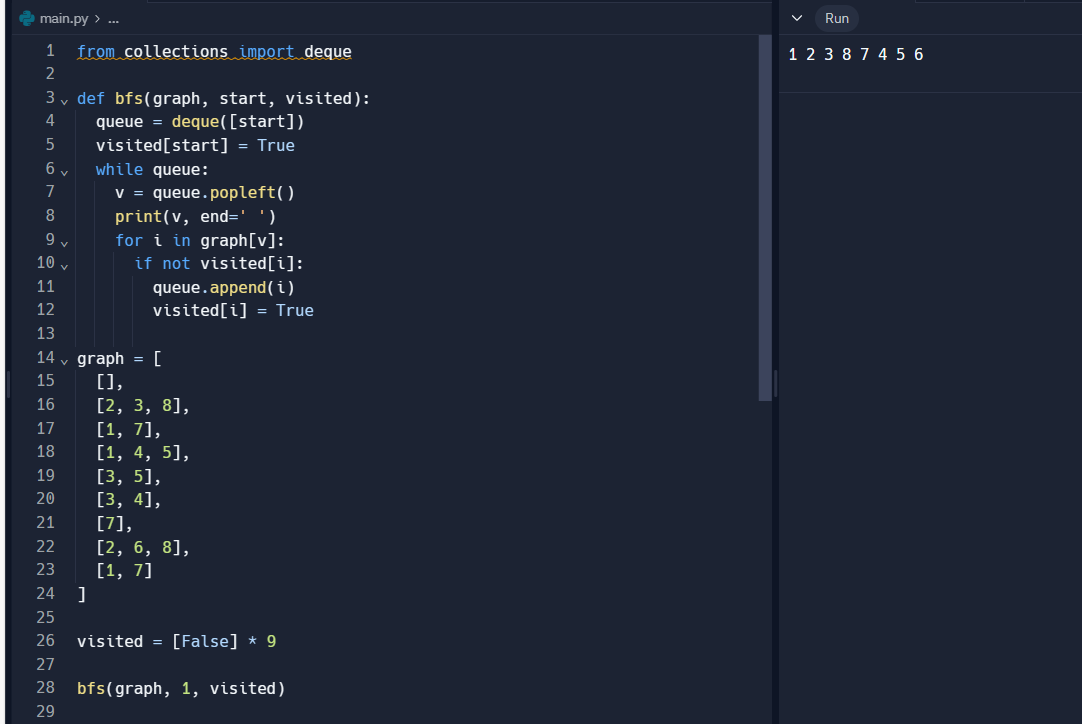
Task: Fold the while loop at line 6
Action: (64, 172)
